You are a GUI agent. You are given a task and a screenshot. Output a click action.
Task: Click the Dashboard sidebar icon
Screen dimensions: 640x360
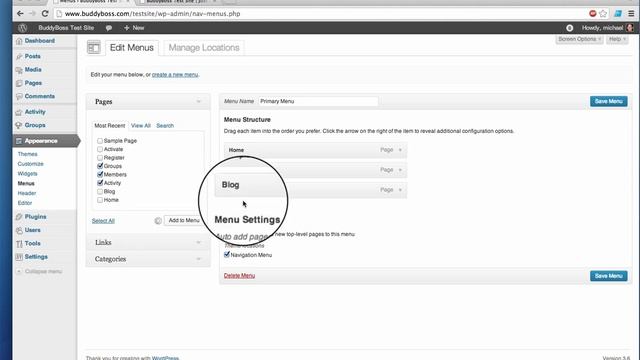click(19, 41)
